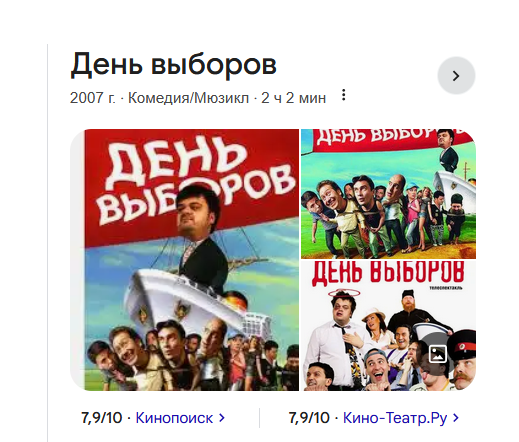Select the top-right poster with crowd pulling ship
The height and width of the screenshot is (442, 519).
(x=388, y=194)
